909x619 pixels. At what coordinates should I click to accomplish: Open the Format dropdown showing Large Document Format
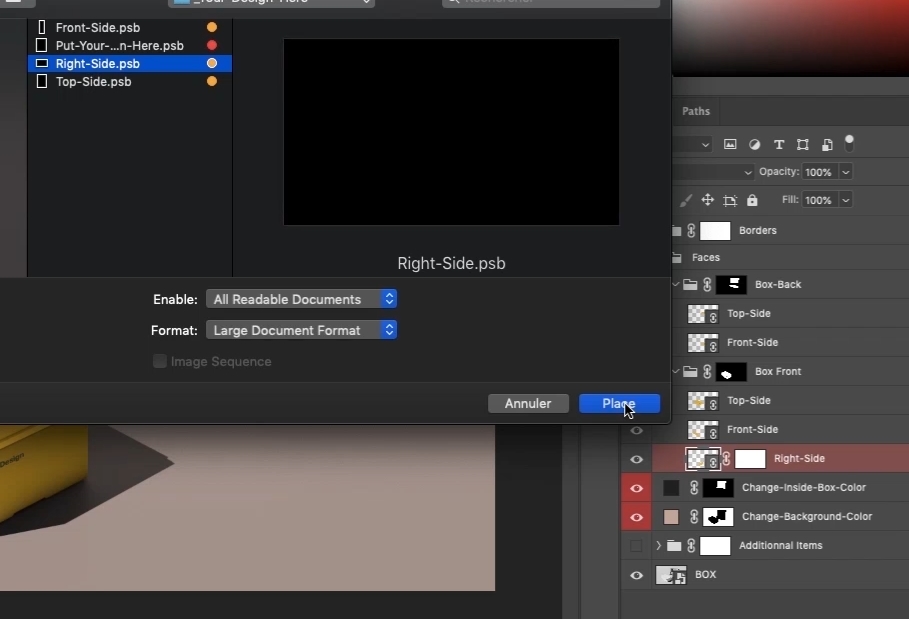[x=301, y=330]
